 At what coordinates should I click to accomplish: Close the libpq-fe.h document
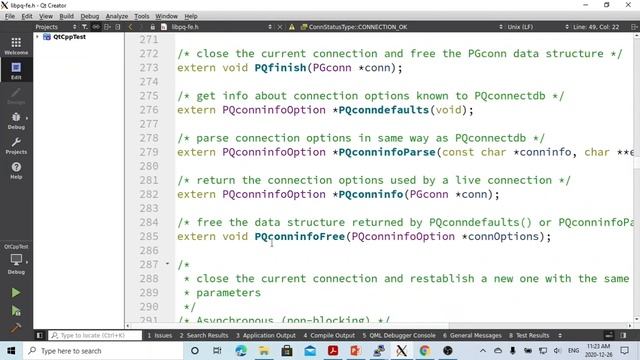point(280,27)
